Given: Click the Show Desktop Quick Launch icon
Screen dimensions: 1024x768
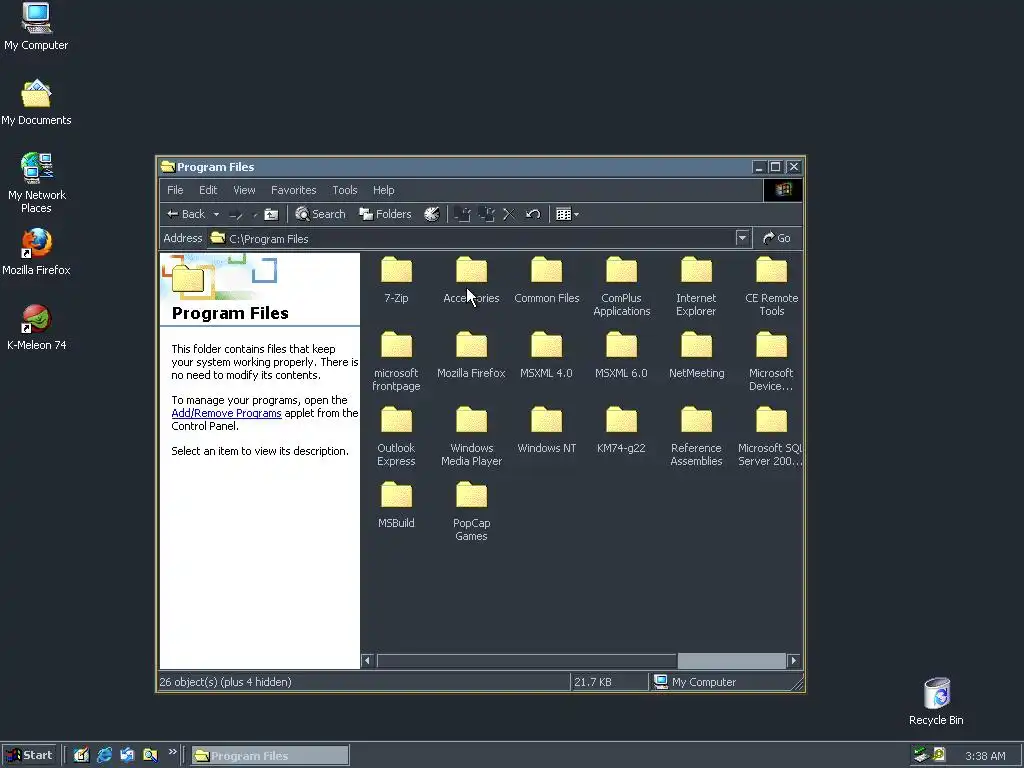Looking at the screenshot, I should click(x=81, y=756).
